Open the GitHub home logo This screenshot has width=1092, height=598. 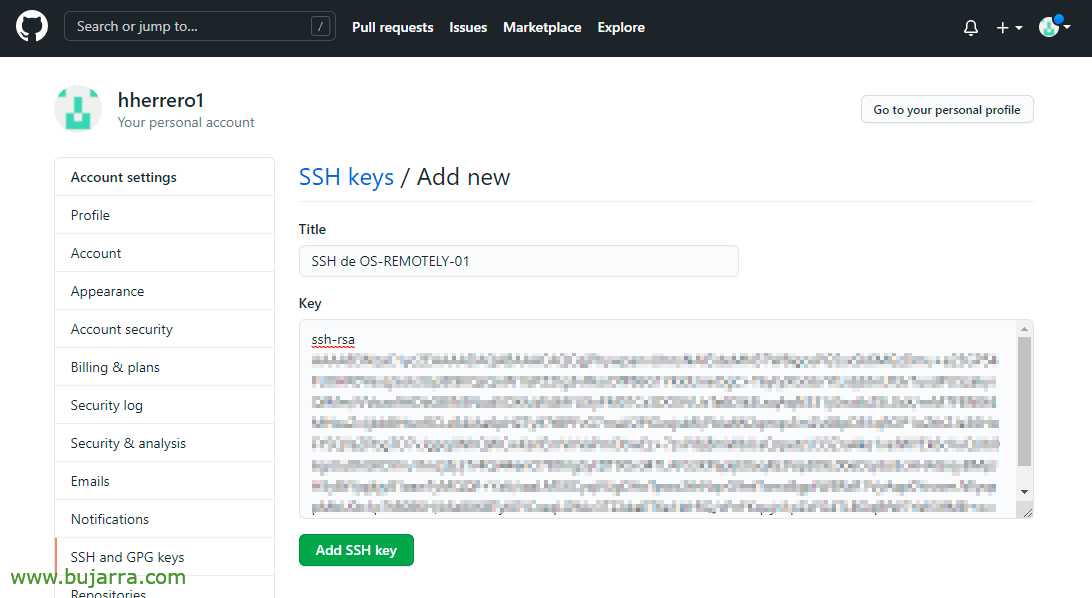(x=32, y=26)
